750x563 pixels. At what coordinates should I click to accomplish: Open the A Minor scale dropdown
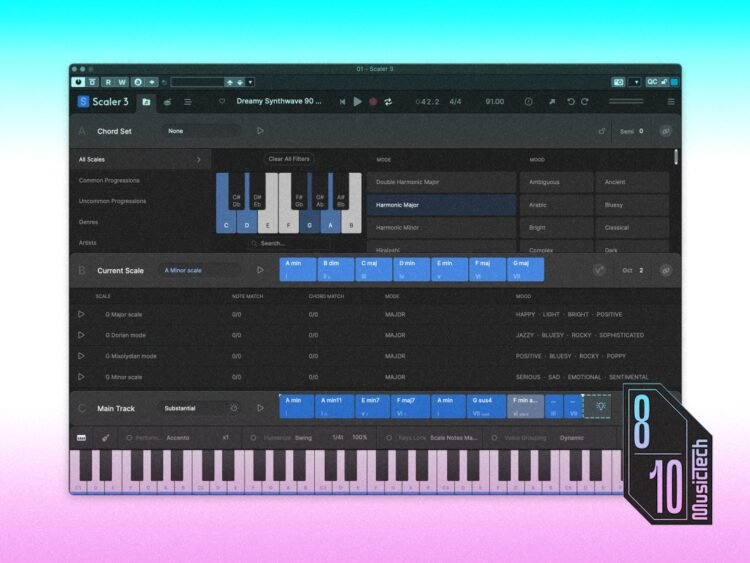(200, 270)
